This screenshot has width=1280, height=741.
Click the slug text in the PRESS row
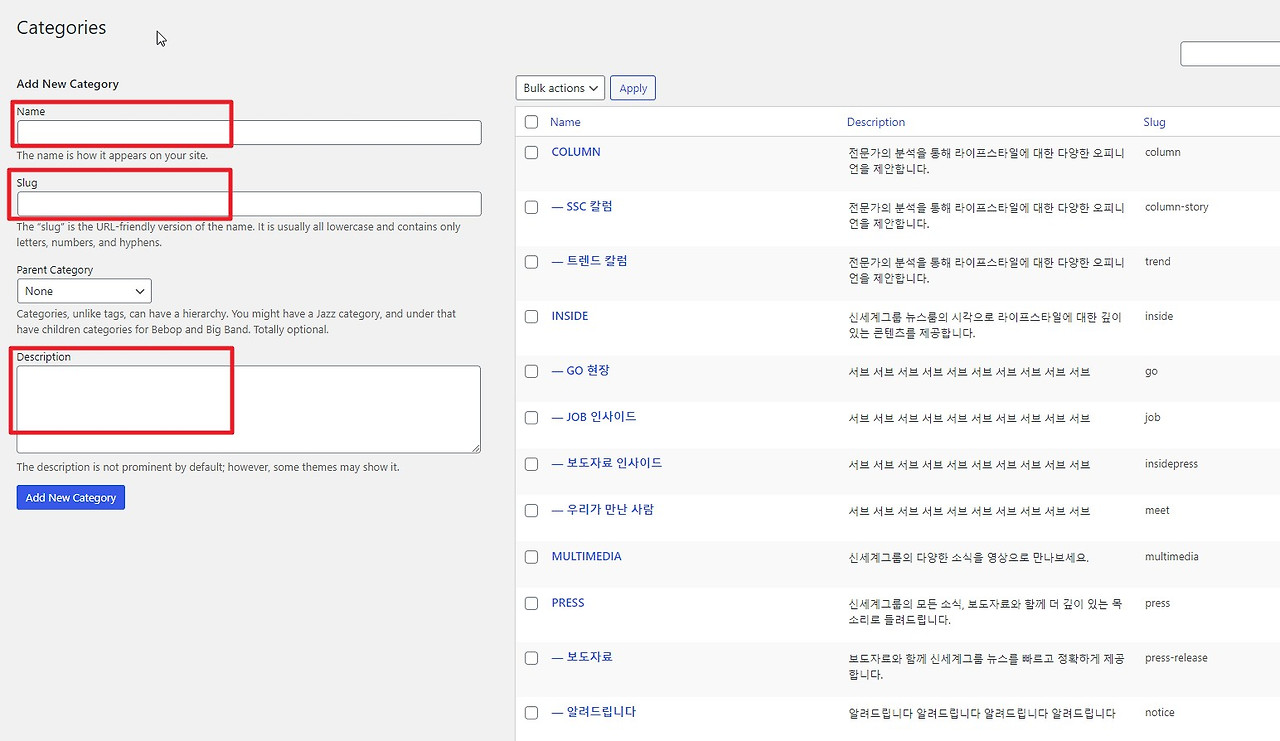pyautogui.click(x=1157, y=604)
